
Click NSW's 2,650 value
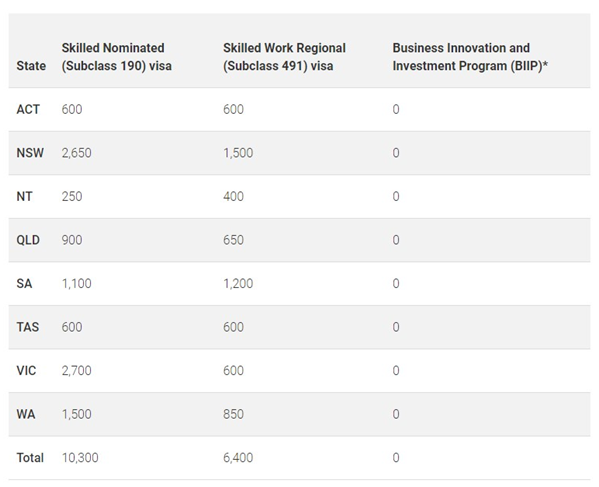tap(76, 153)
